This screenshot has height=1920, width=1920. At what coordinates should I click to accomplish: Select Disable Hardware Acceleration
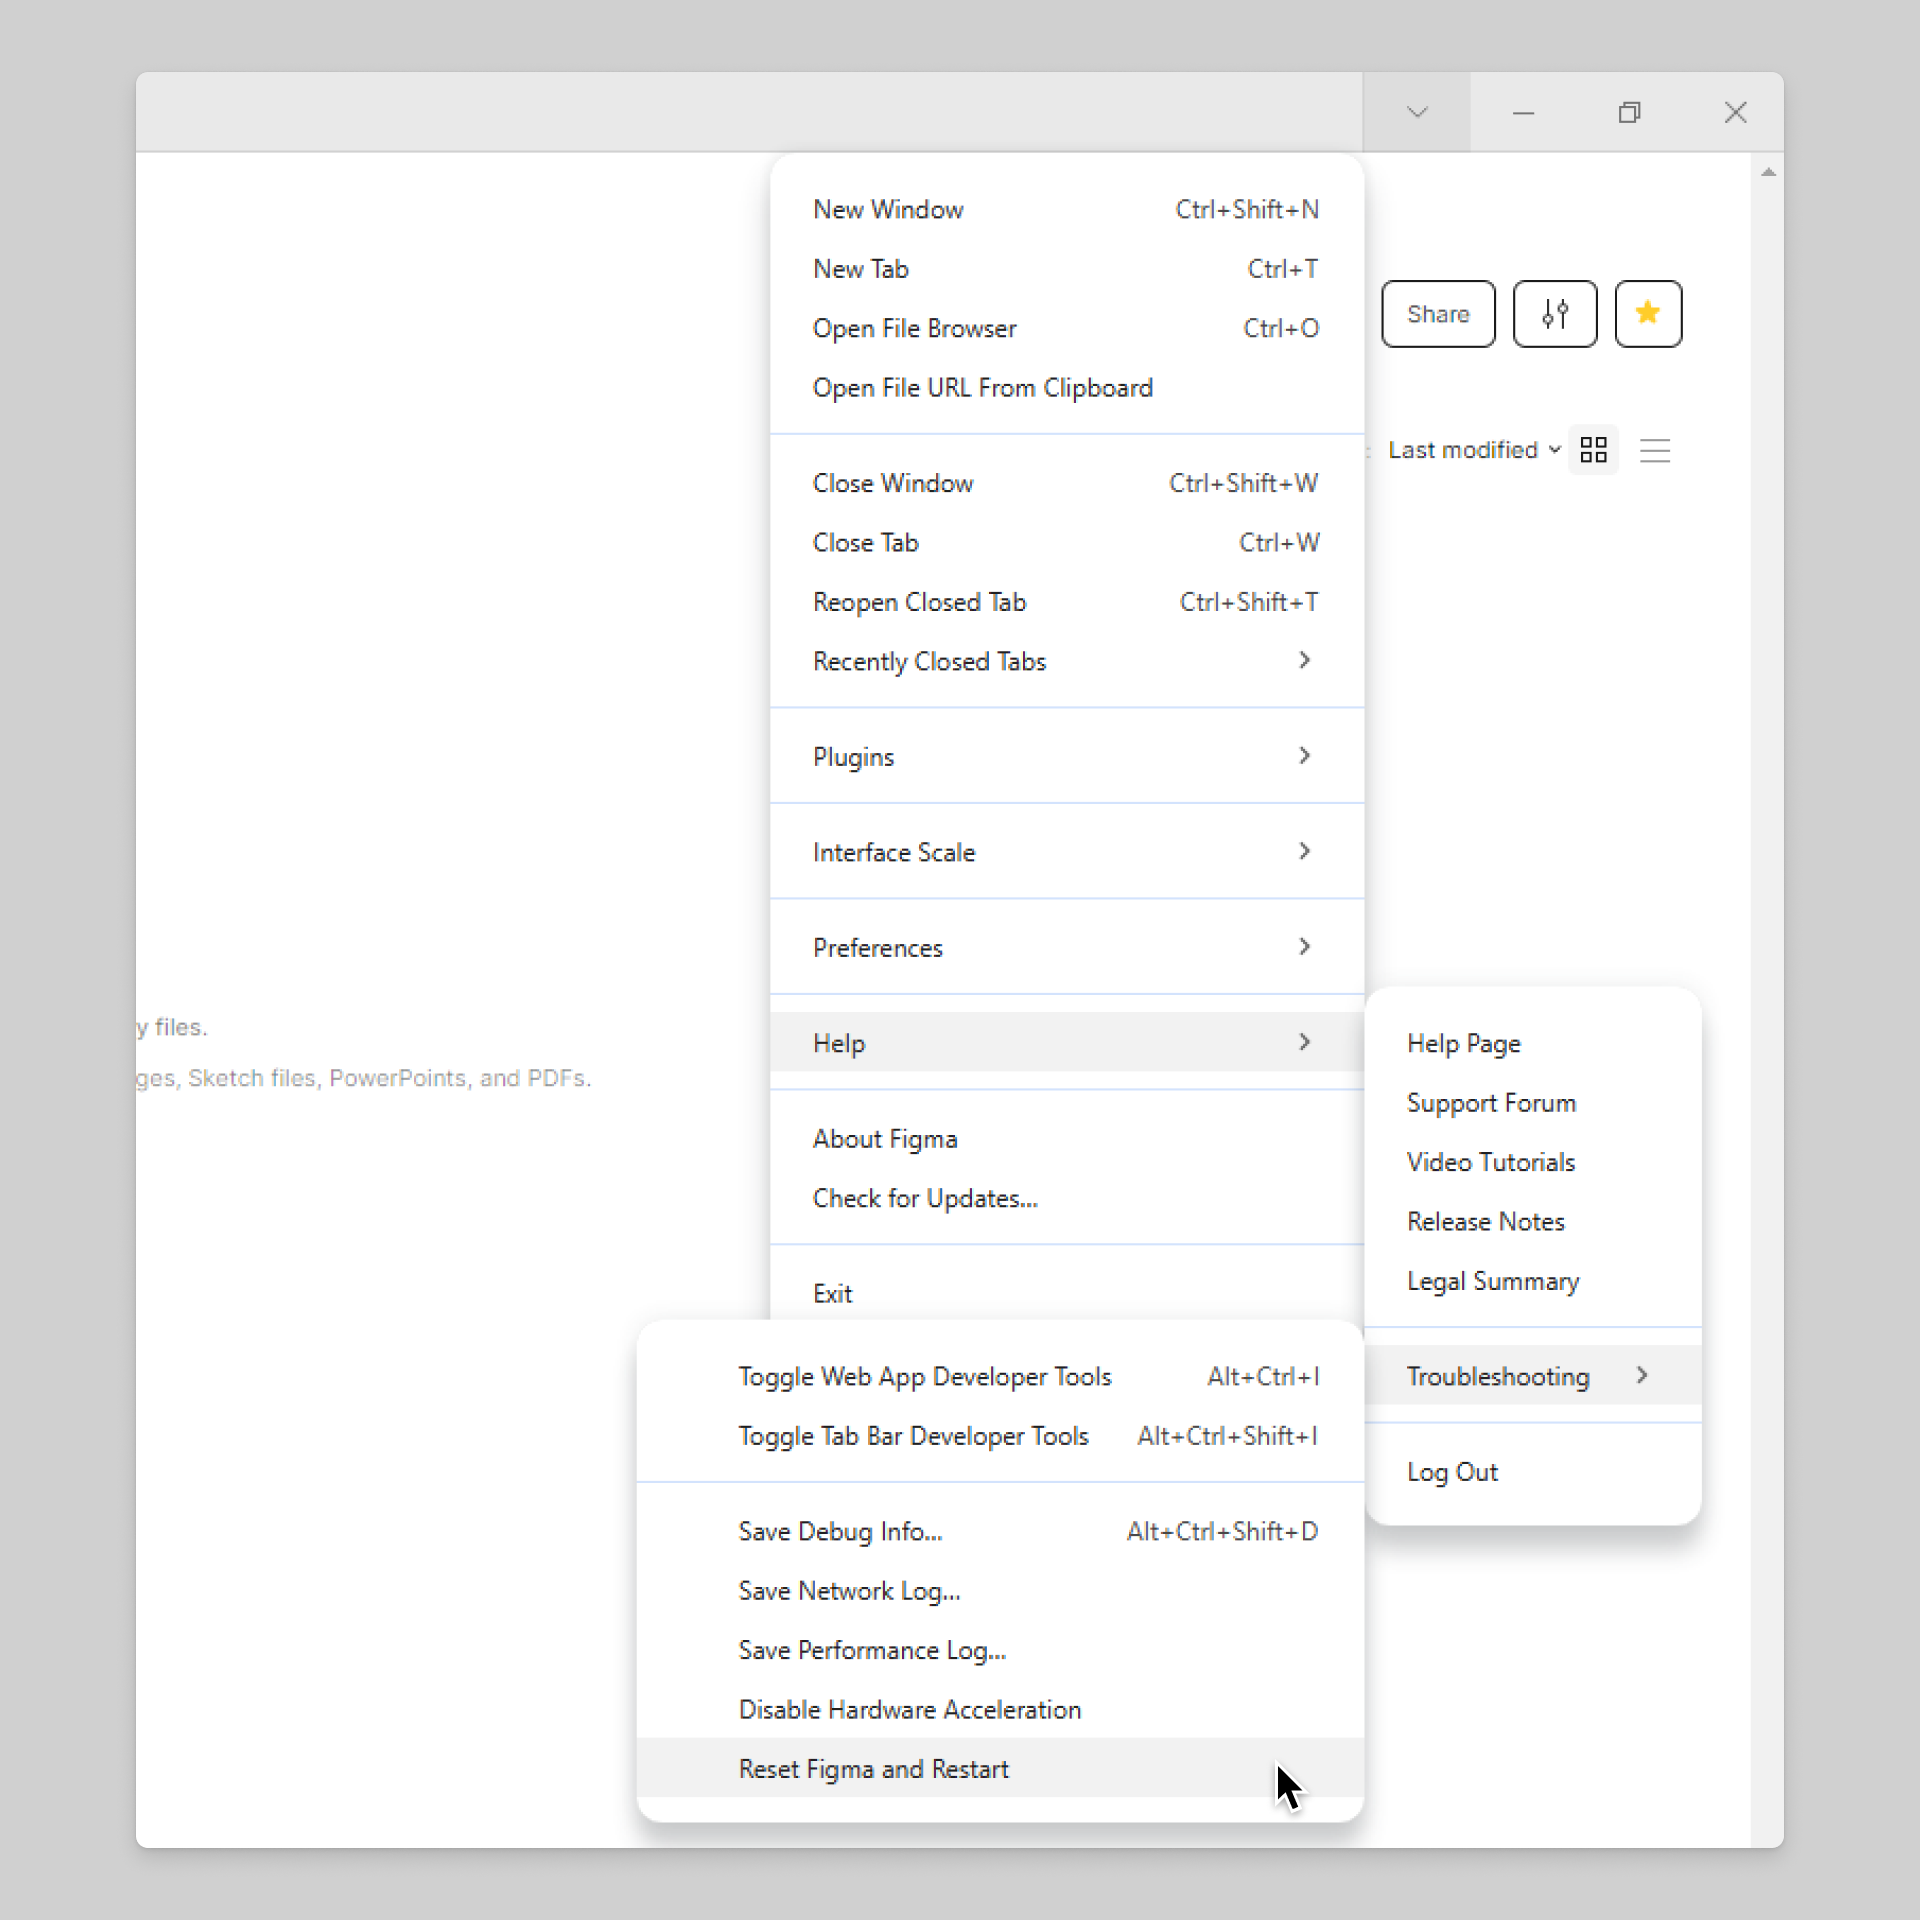[x=1000, y=1710]
